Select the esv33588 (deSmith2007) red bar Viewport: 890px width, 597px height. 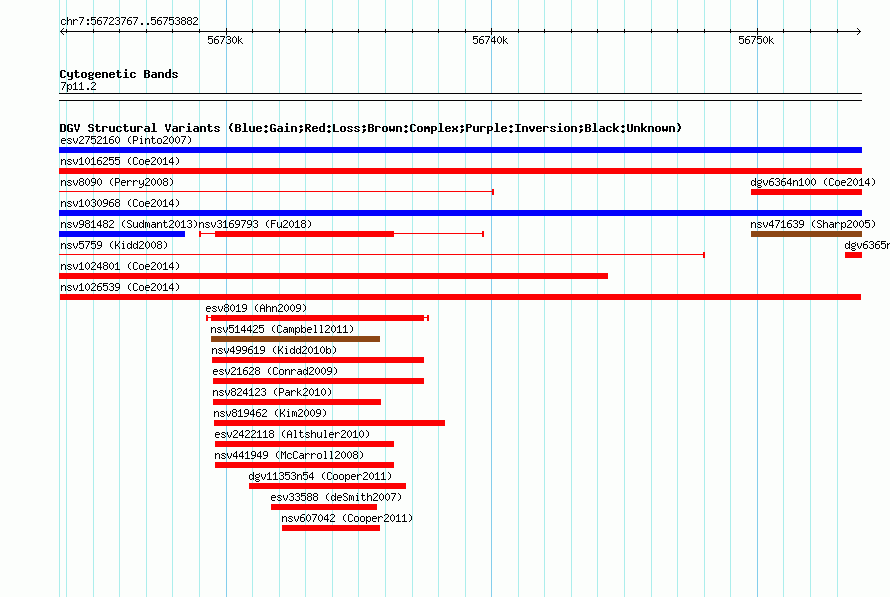tap(324, 507)
